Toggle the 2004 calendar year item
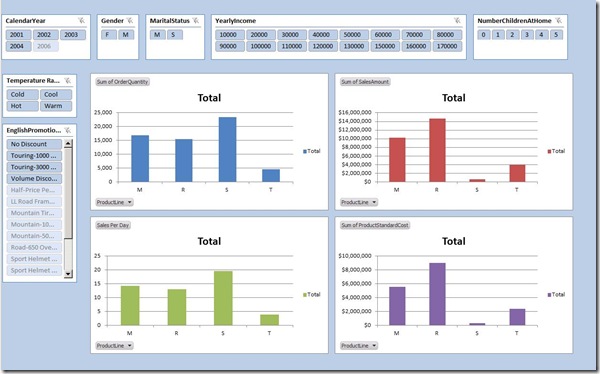Viewport: 600px width, 374px height. 18,46
